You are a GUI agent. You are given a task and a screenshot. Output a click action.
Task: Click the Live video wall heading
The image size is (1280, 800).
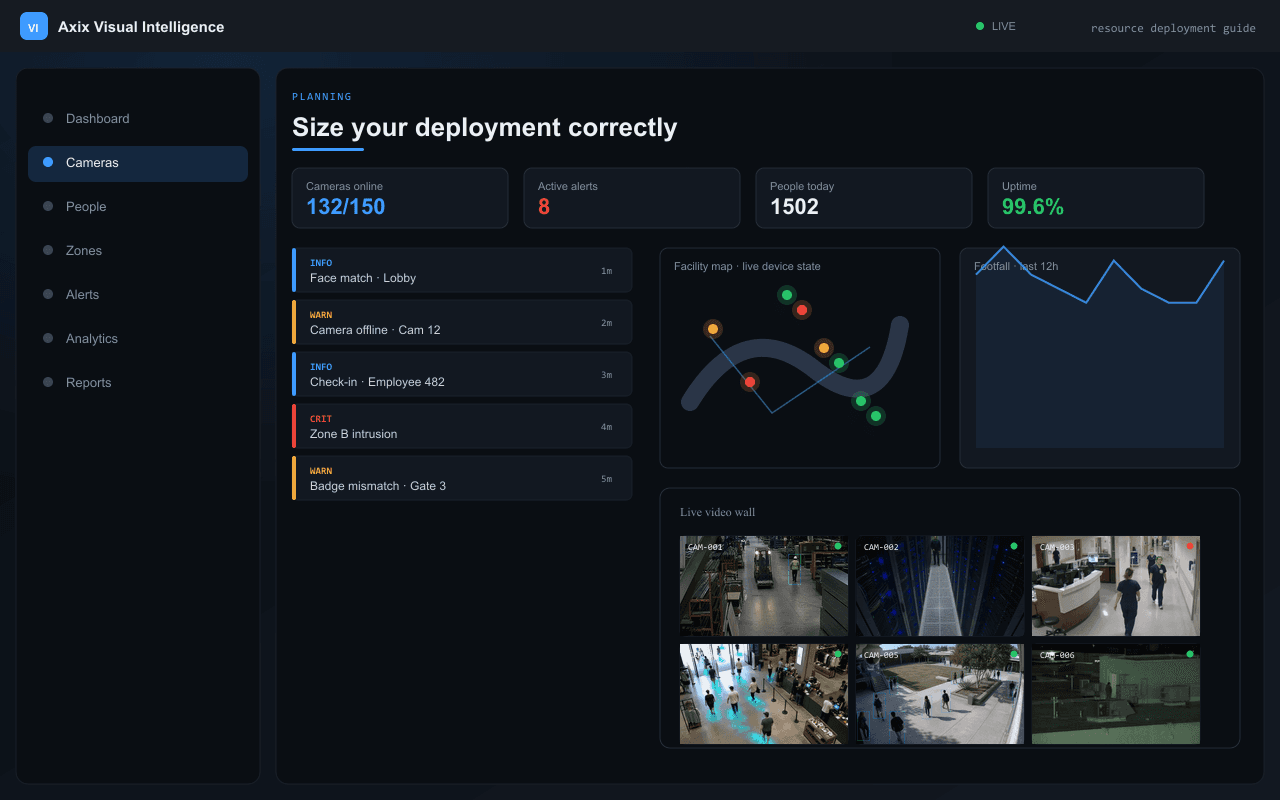(718, 512)
